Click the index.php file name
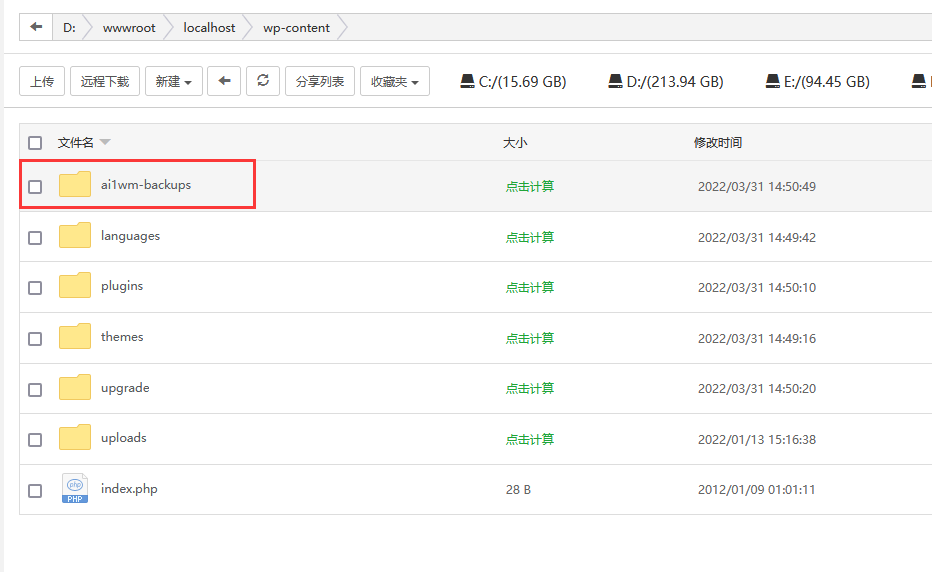This screenshot has height=572, width=932. click(129, 489)
